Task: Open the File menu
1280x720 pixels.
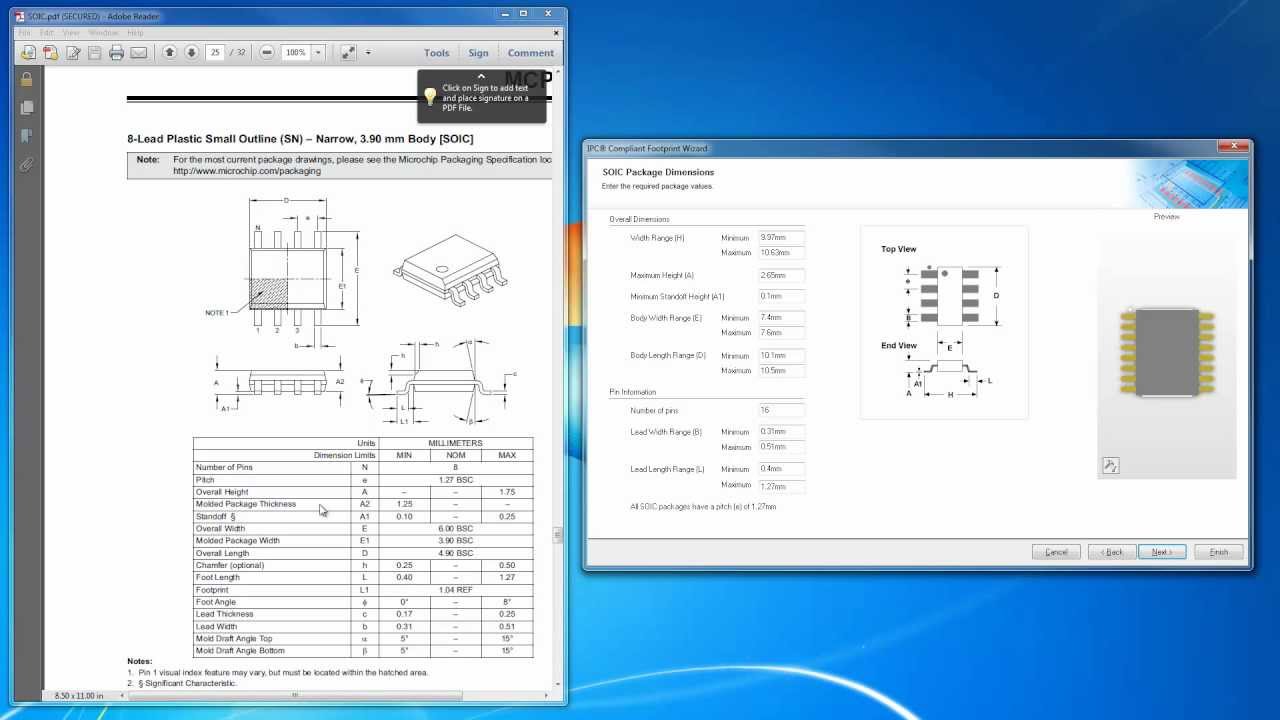Action: (25, 33)
